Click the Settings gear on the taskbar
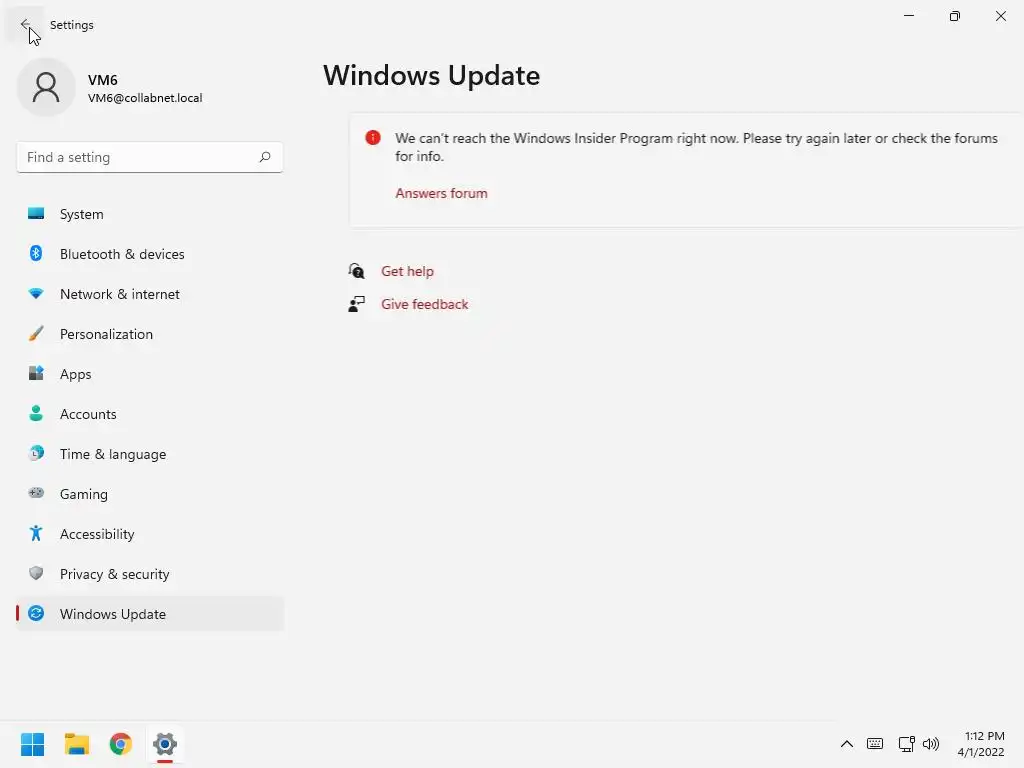 [x=165, y=744]
